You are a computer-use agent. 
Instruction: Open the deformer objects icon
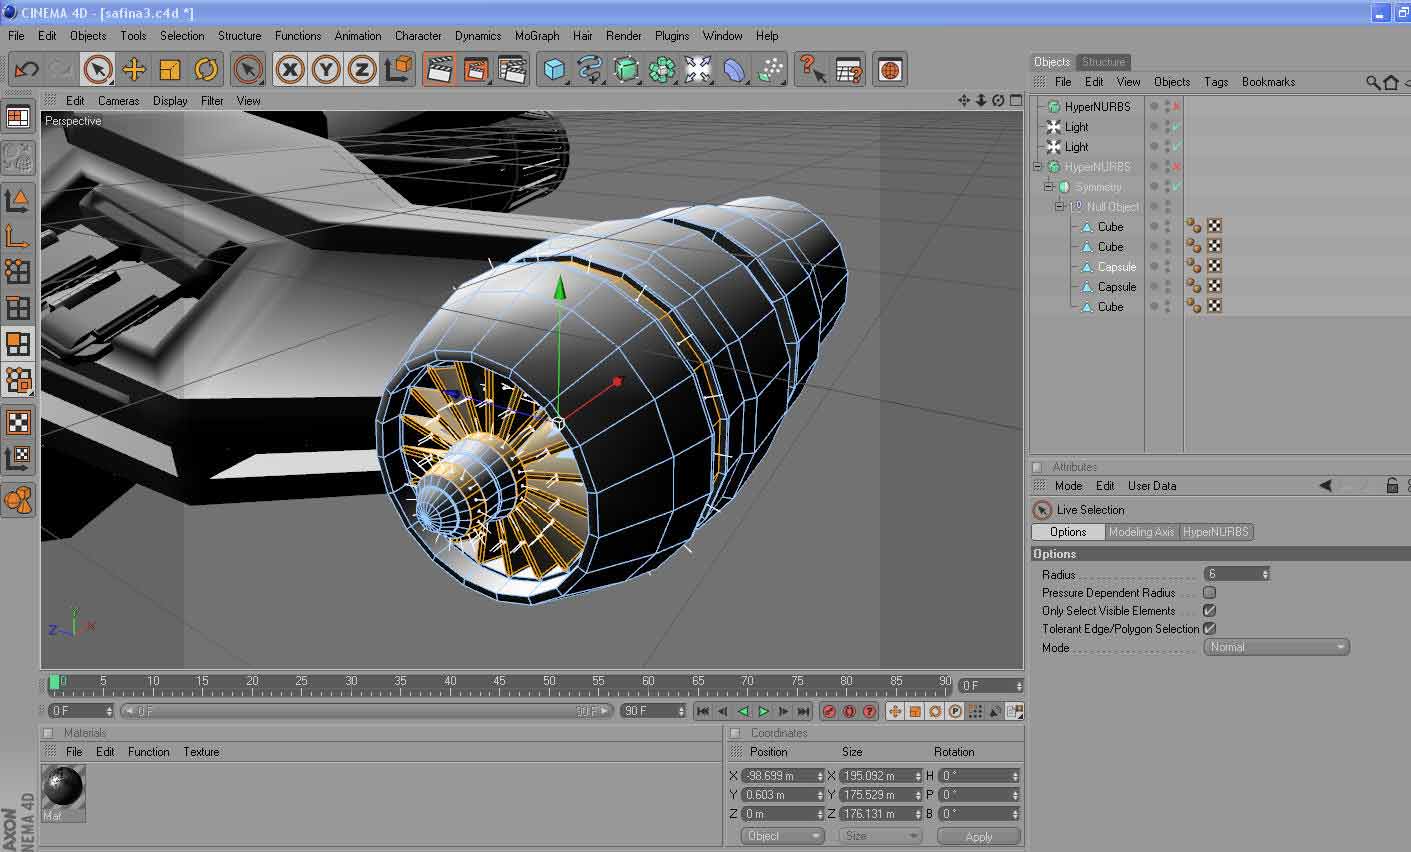734,69
